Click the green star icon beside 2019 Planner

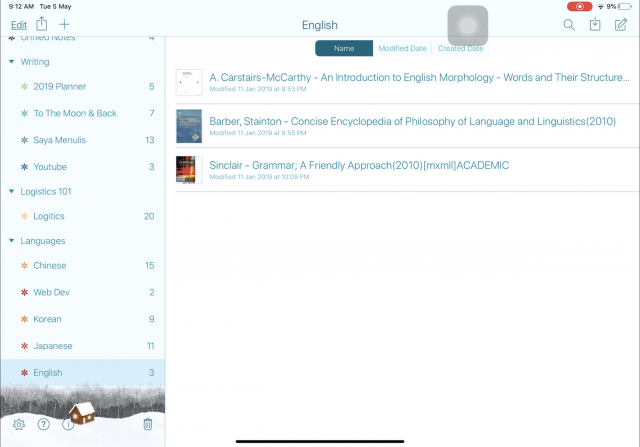point(24,87)
